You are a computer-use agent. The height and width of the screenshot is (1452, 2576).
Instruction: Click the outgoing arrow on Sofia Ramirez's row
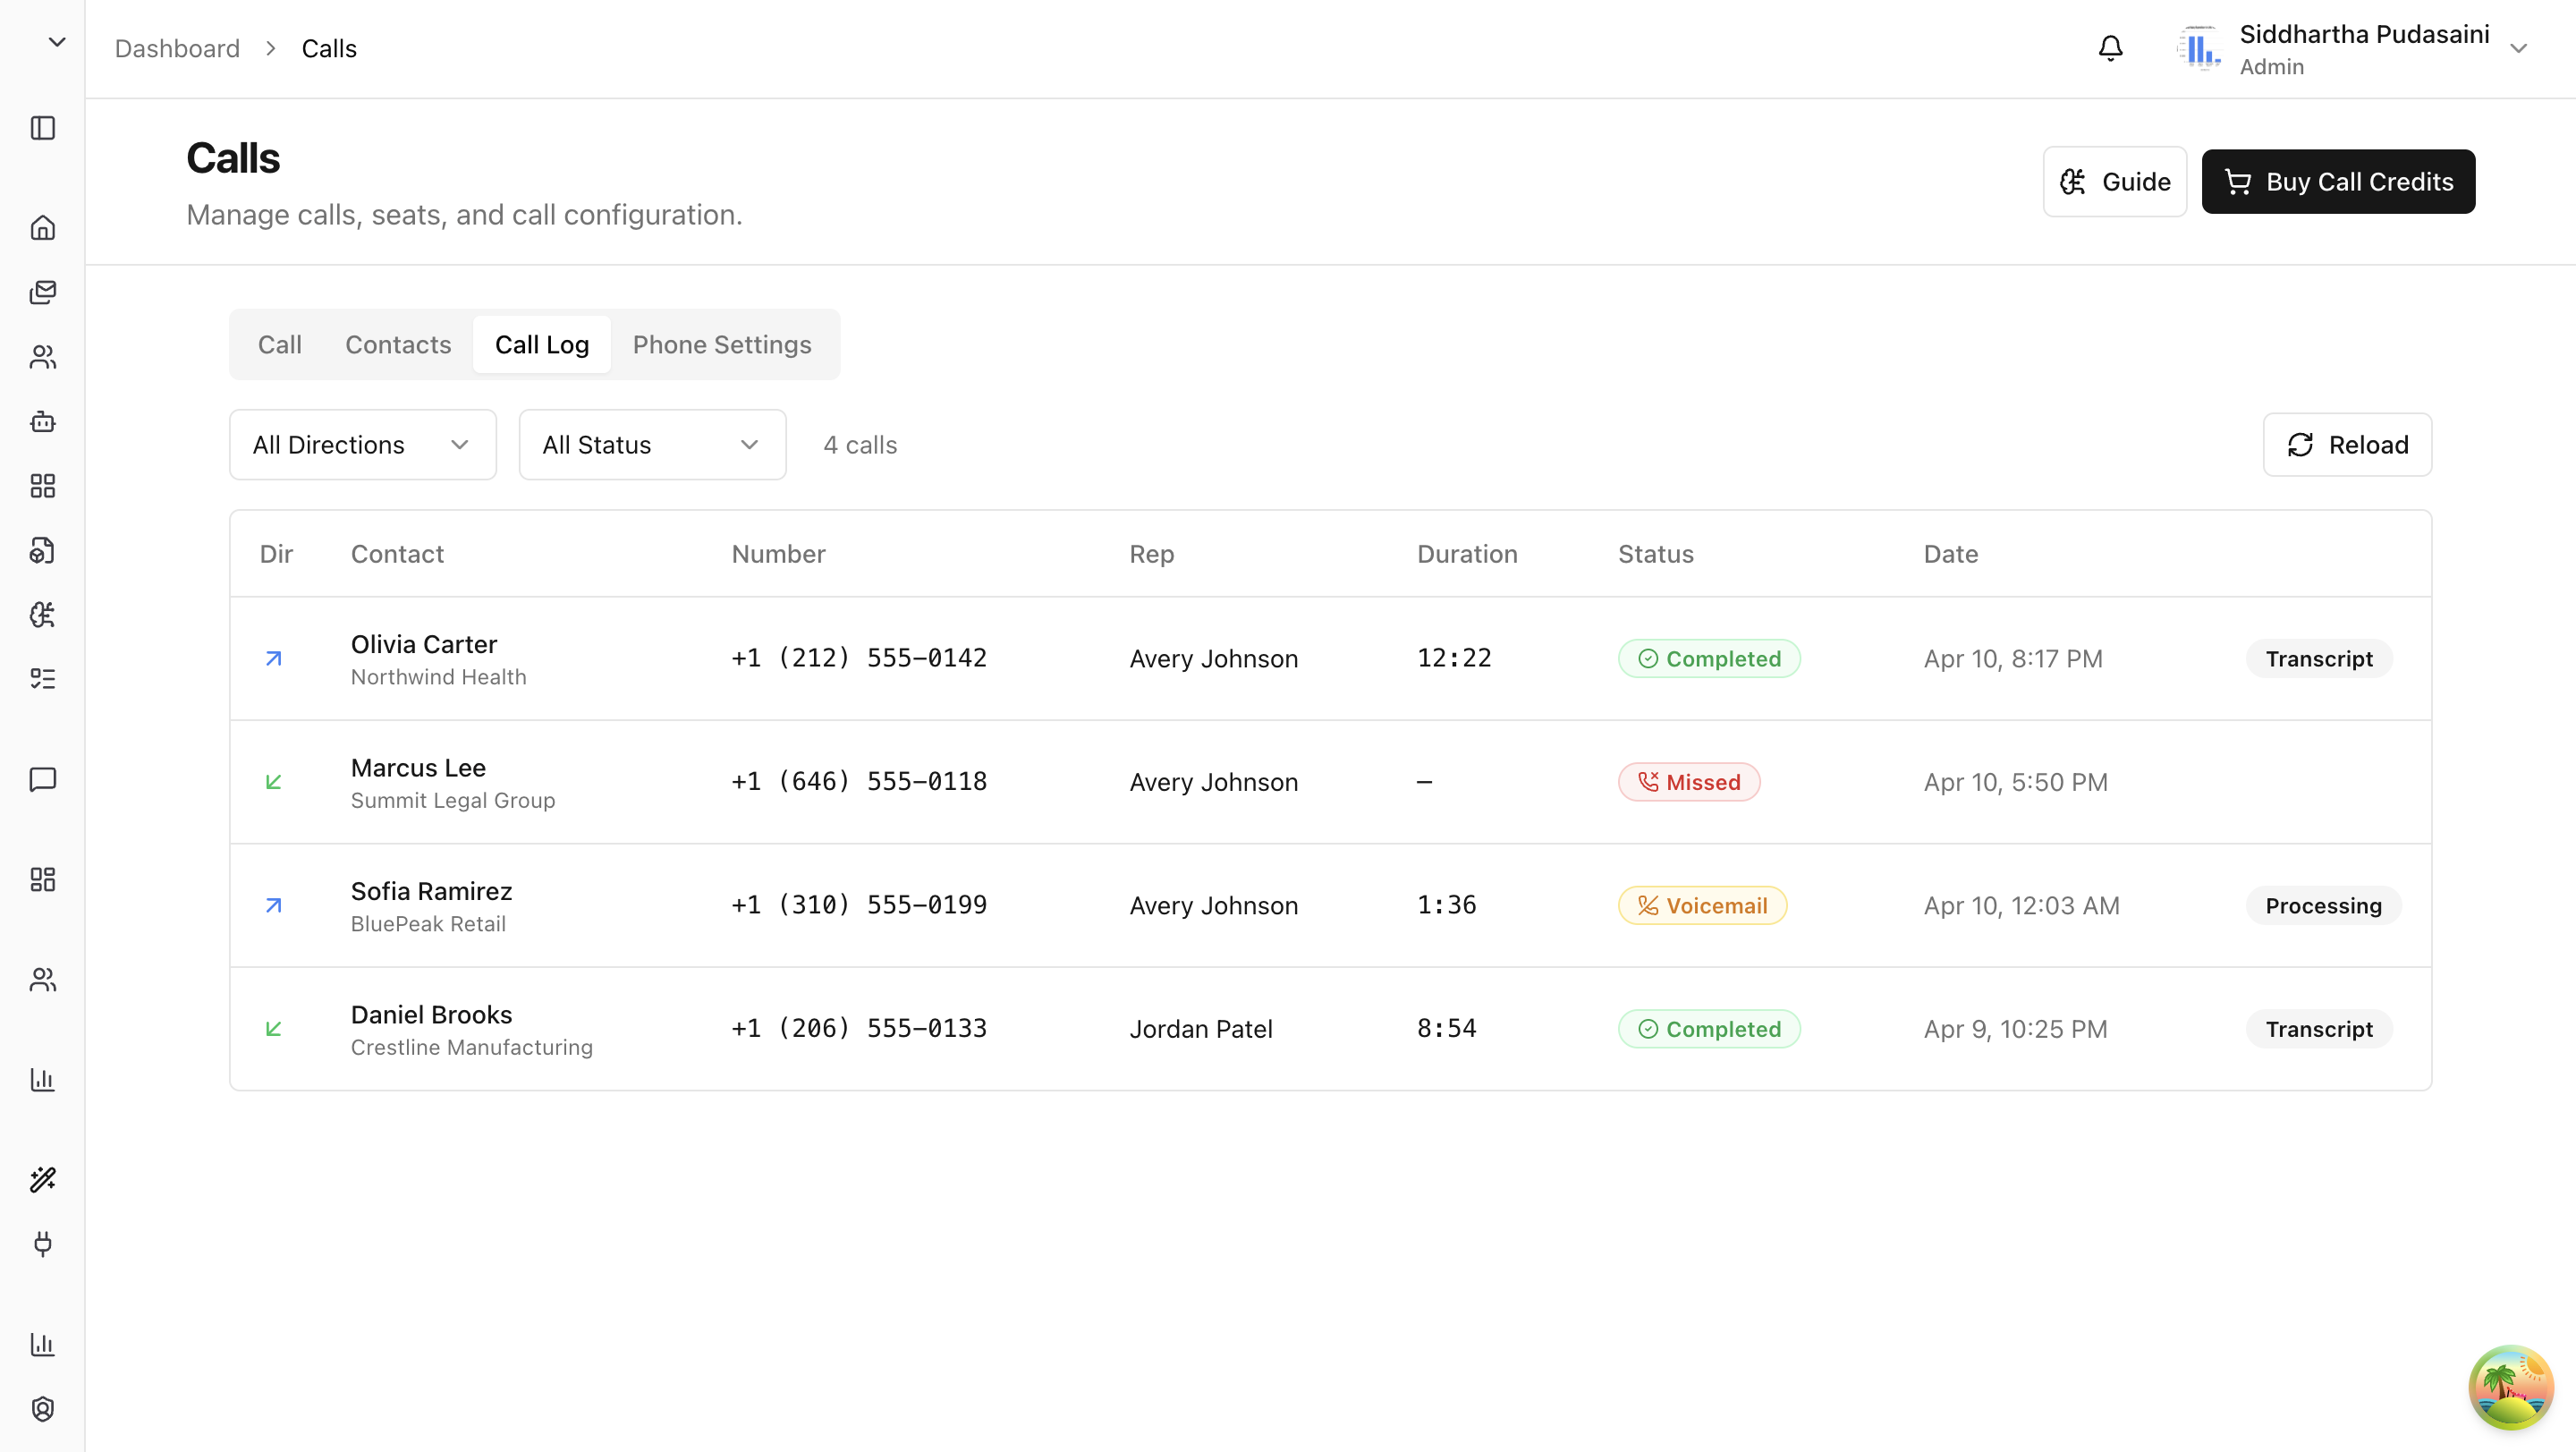click(x=273, y=905)
